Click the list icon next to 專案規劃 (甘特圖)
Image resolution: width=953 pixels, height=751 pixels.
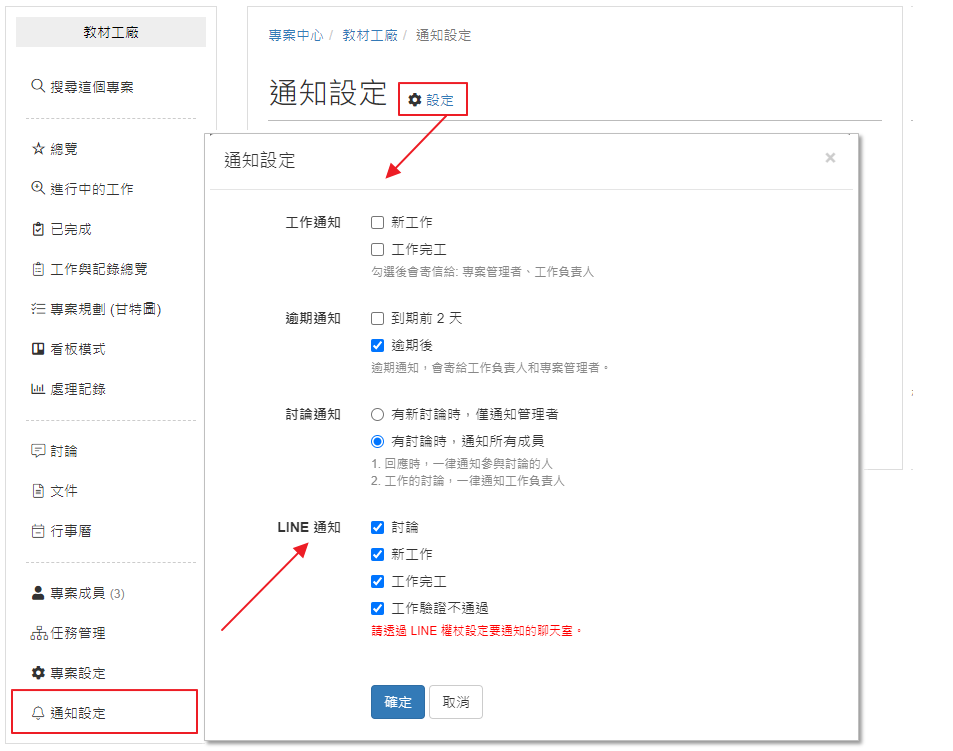38,309
